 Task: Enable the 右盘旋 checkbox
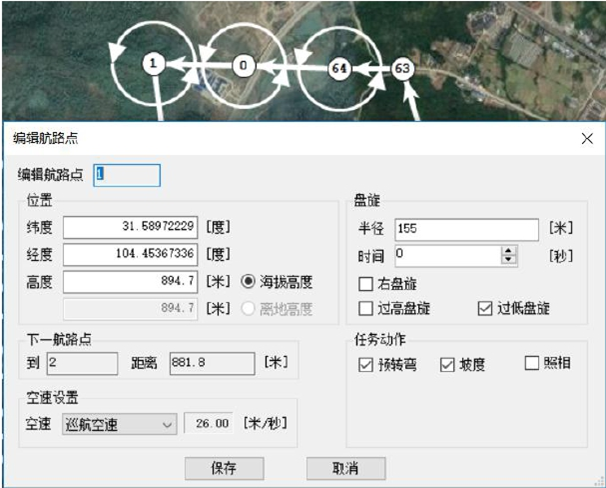[x=366, y=284]
